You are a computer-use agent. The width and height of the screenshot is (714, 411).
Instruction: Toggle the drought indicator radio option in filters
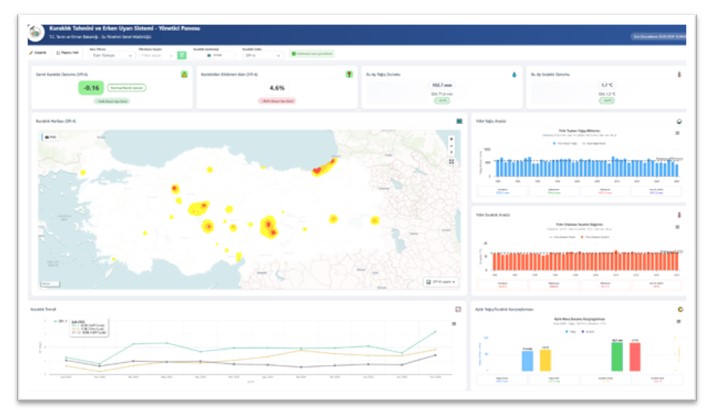pyautogui.click(x=208, y=55)
